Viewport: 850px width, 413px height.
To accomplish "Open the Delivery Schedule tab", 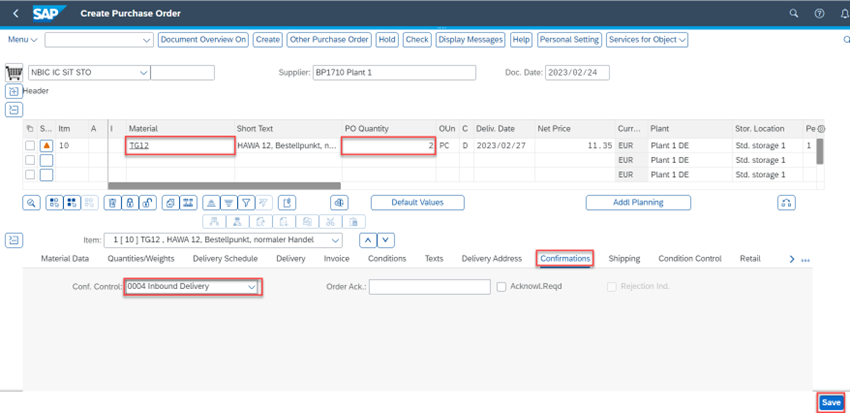I will coord(225,259).
